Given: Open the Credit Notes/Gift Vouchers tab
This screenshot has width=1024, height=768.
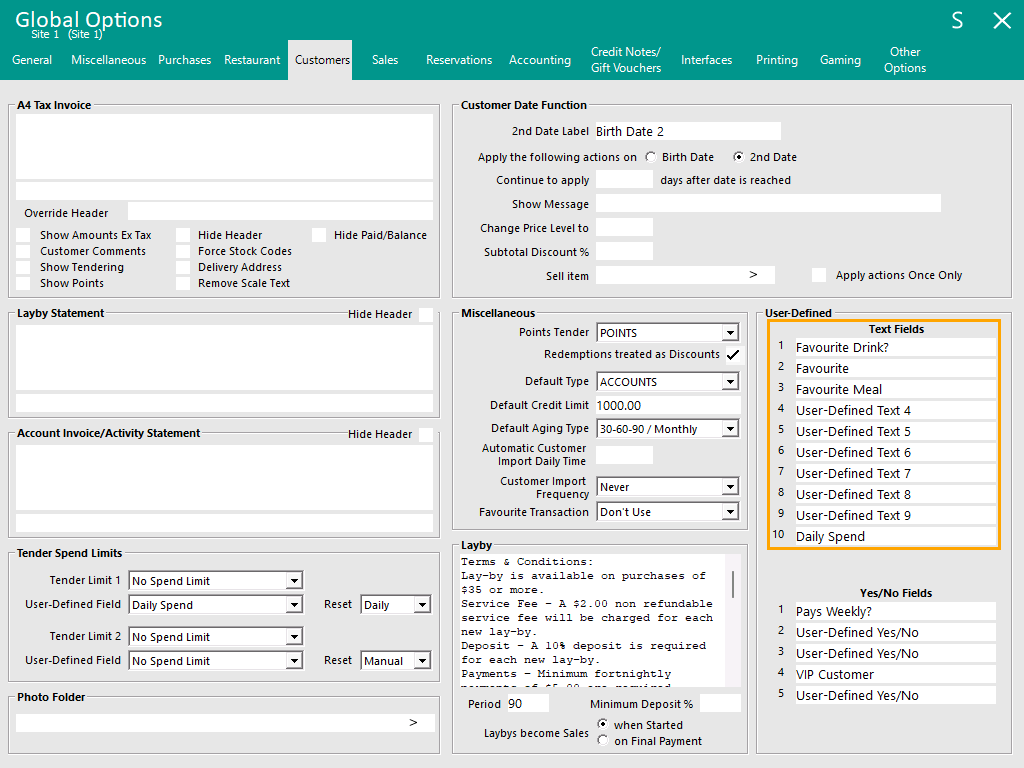Looking at the screenshot, I should (626, 60).
